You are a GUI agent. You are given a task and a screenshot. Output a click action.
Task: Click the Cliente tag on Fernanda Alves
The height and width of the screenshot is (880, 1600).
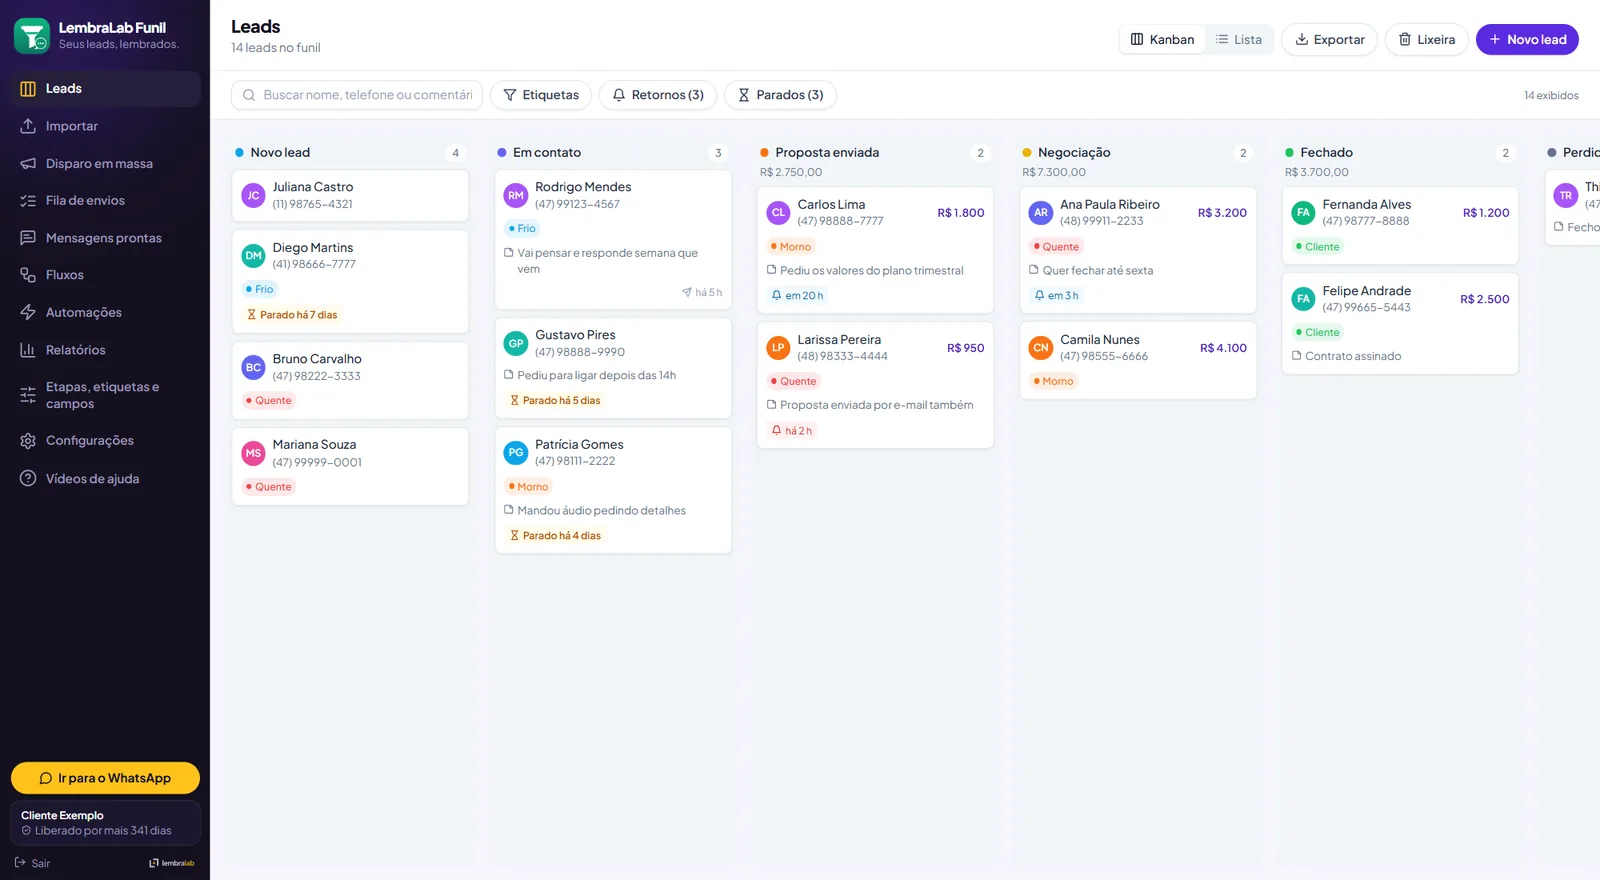1317,247
